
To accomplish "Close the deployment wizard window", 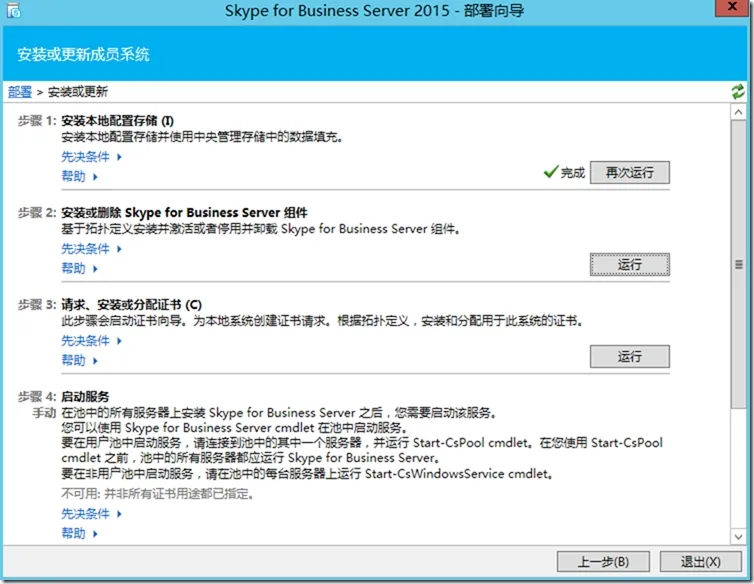I will point(732,7).
